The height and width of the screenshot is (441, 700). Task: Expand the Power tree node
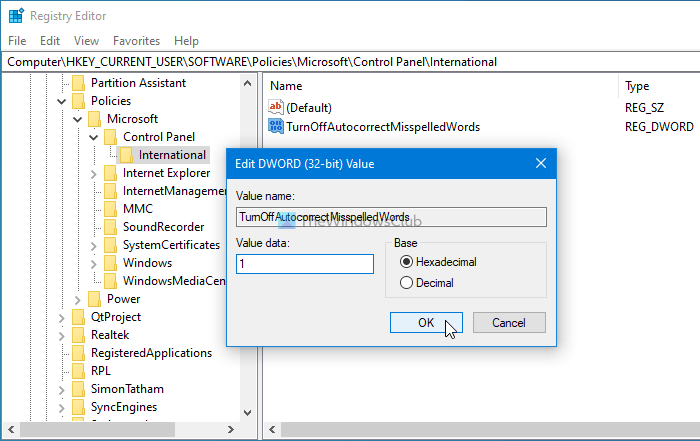[78, 299]
